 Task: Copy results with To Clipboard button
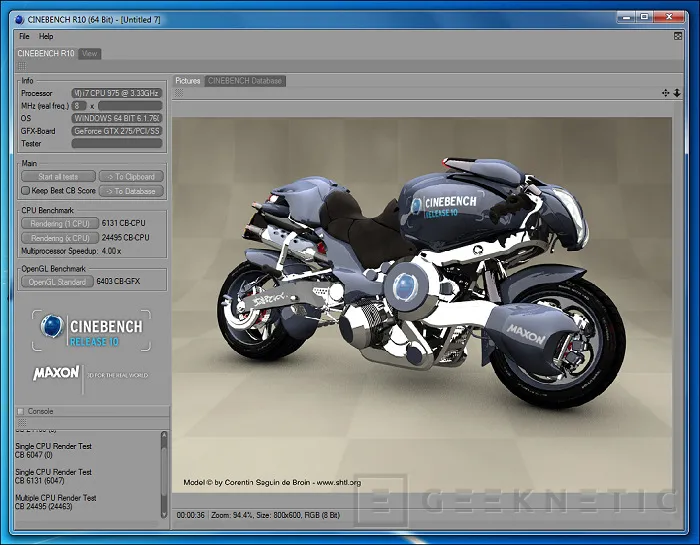point(131,177)
